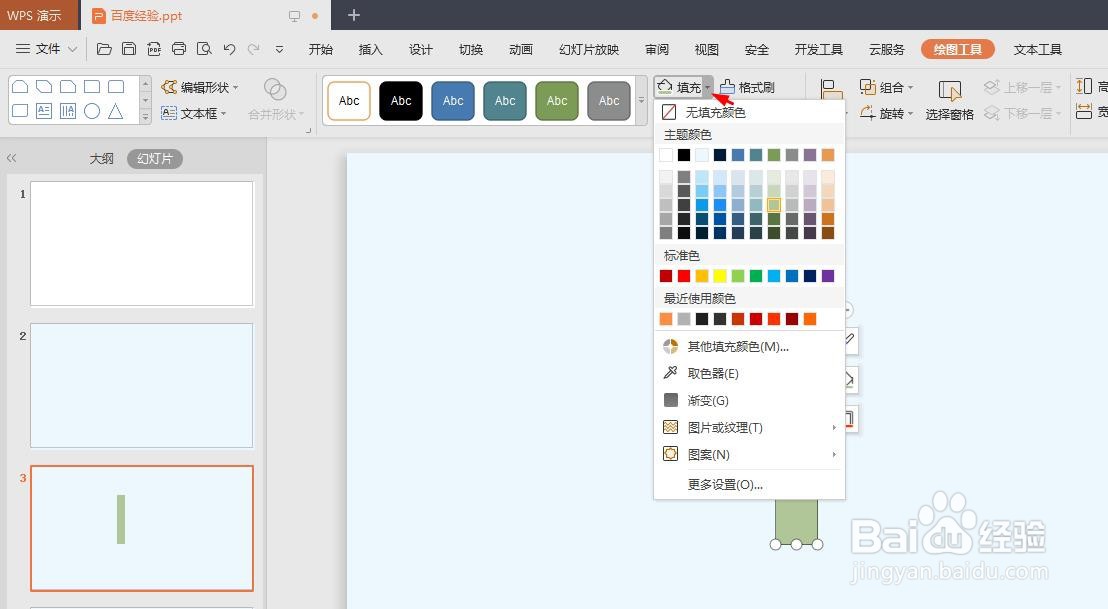This screenshot has width=1108, height=609.
Task: Choose the oval shape in shapes gallery
Action: click(92, 111)
